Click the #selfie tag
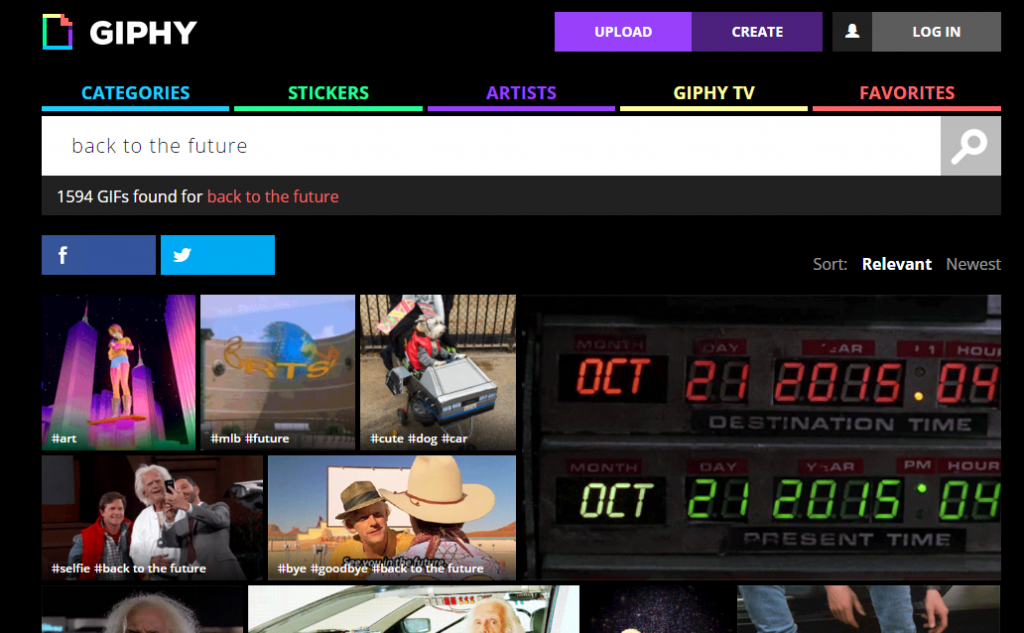This screenshot has width=1024, height=633. click(71, 568)
